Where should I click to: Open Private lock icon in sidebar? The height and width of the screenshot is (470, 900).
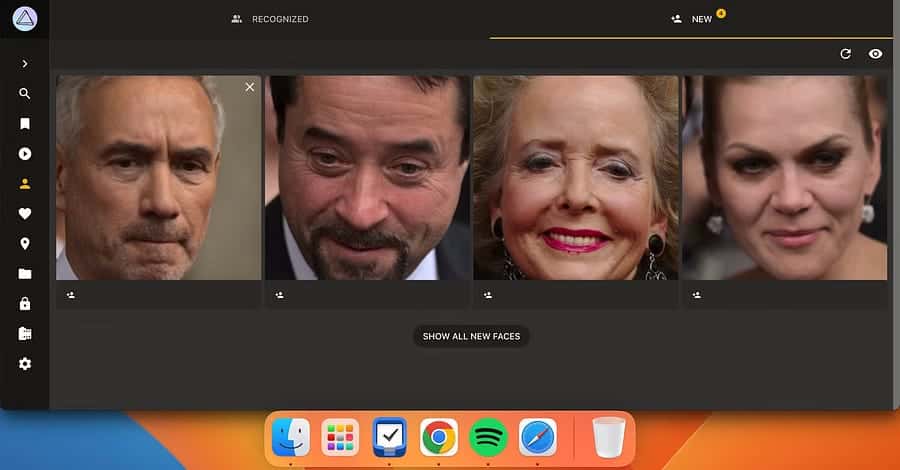[25, 304]
